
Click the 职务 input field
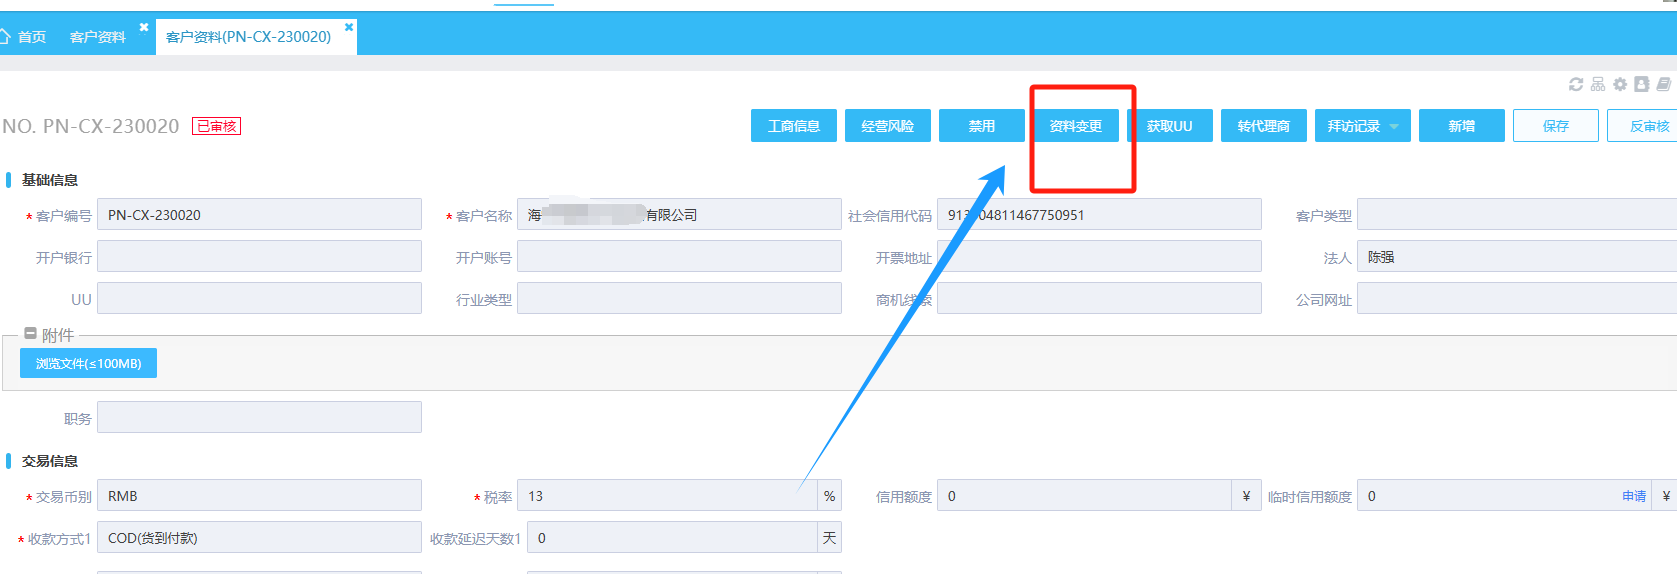coord(259,418)
